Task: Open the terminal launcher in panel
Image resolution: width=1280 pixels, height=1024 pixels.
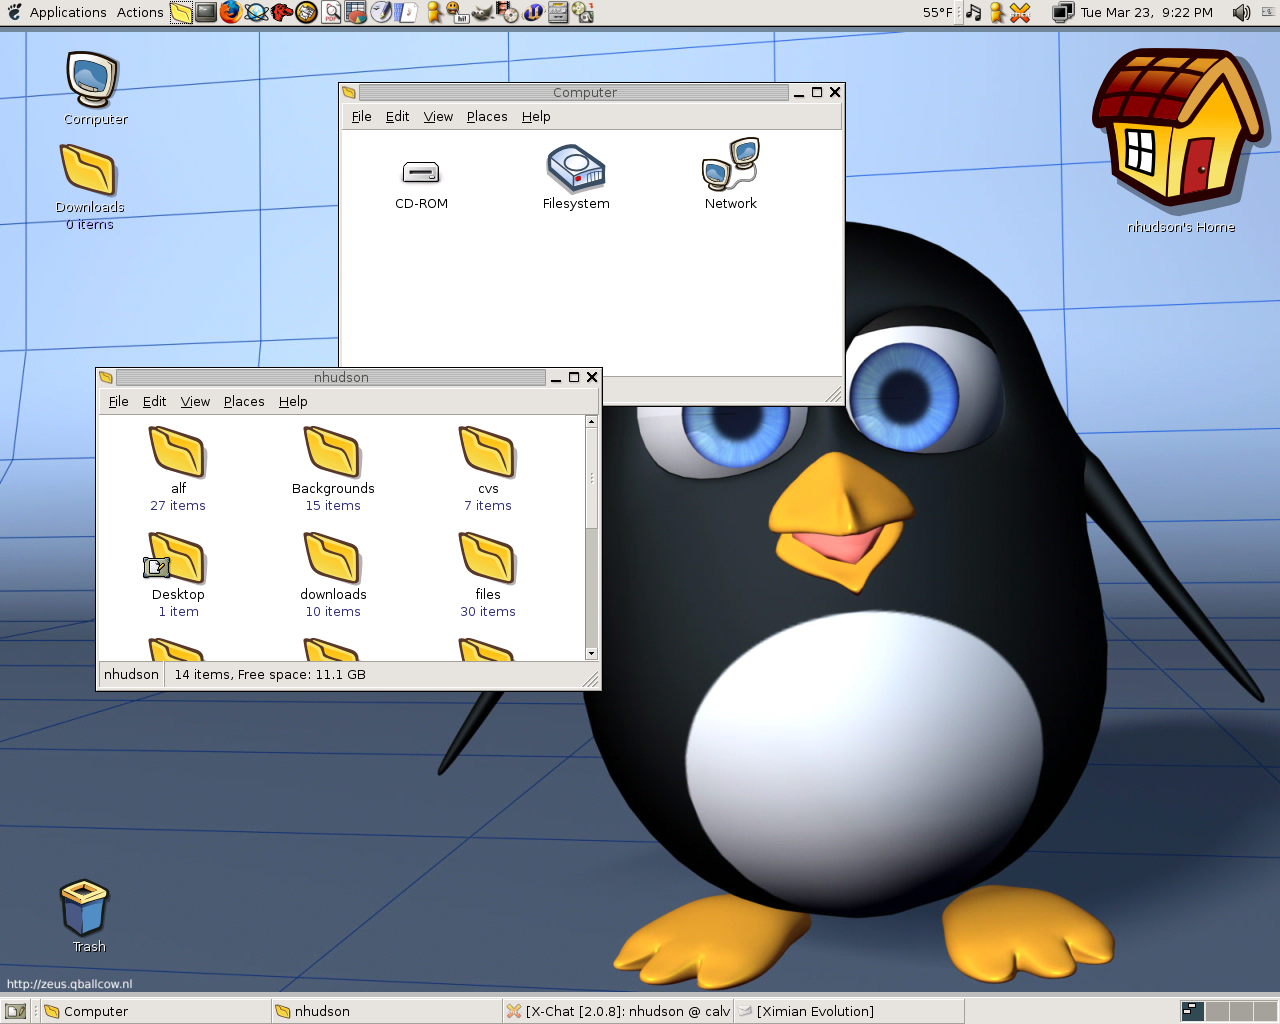Action: coord(206,12)
